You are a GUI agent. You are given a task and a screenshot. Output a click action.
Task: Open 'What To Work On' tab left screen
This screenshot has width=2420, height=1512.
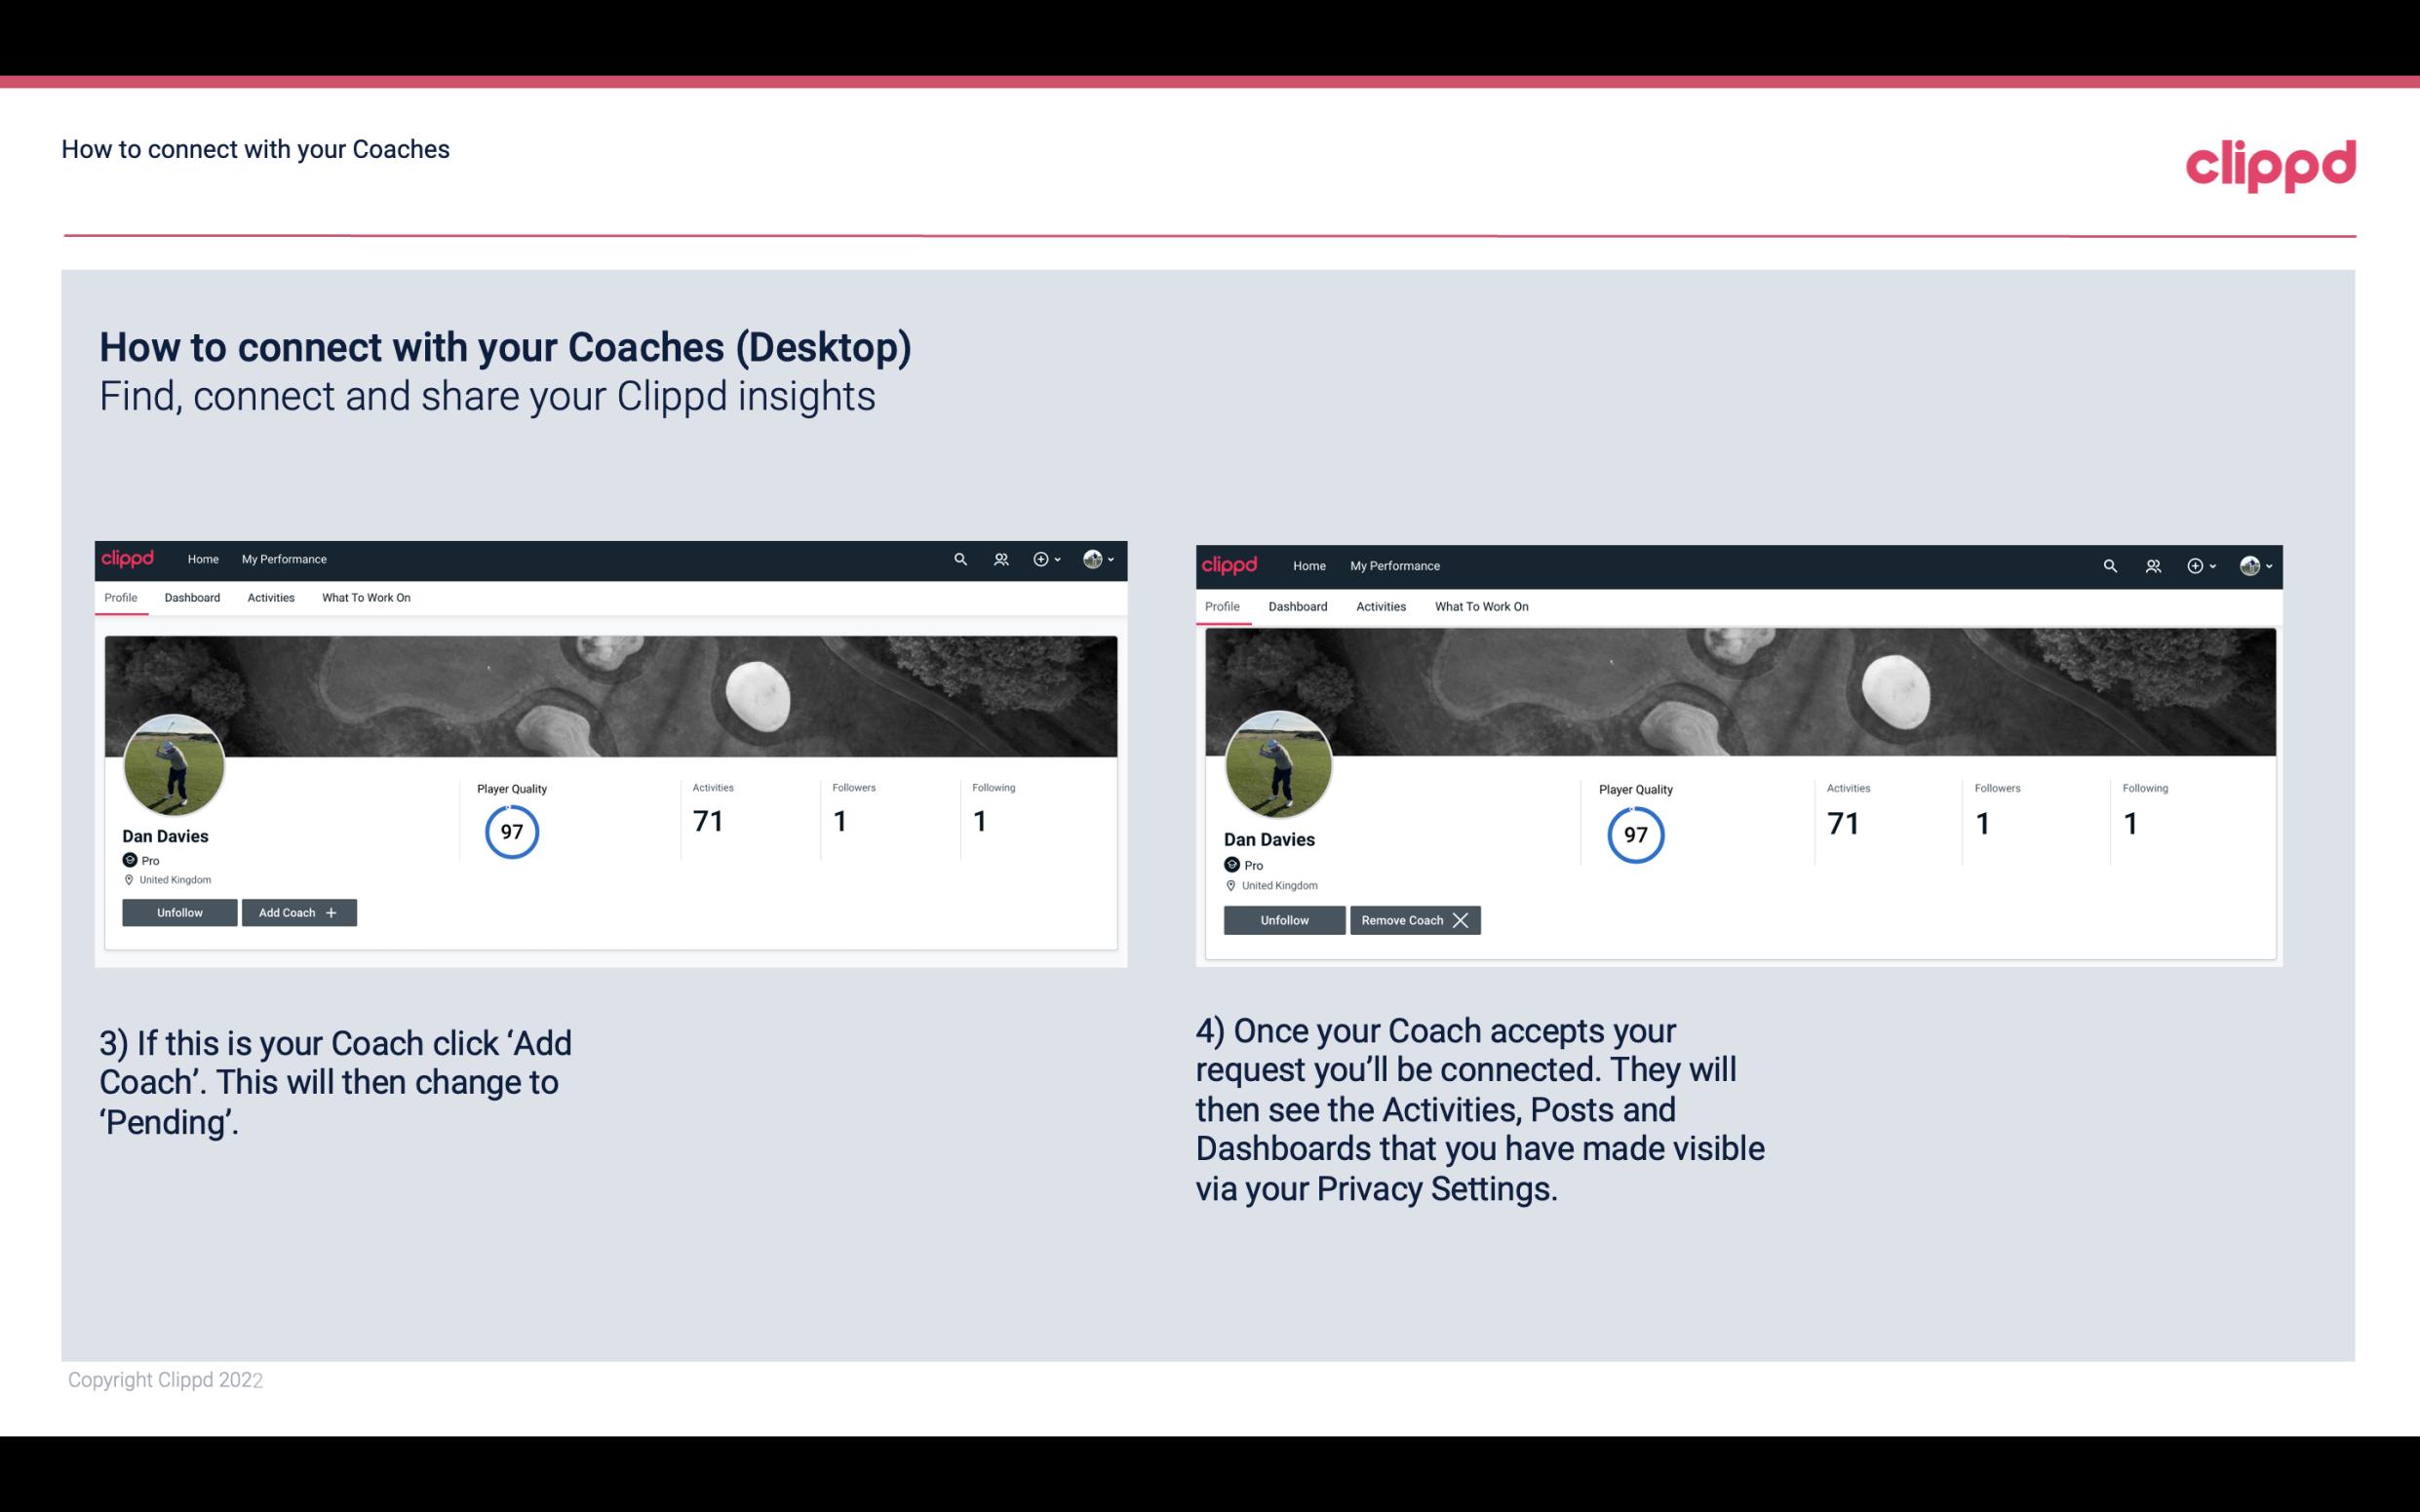[366, 598]
